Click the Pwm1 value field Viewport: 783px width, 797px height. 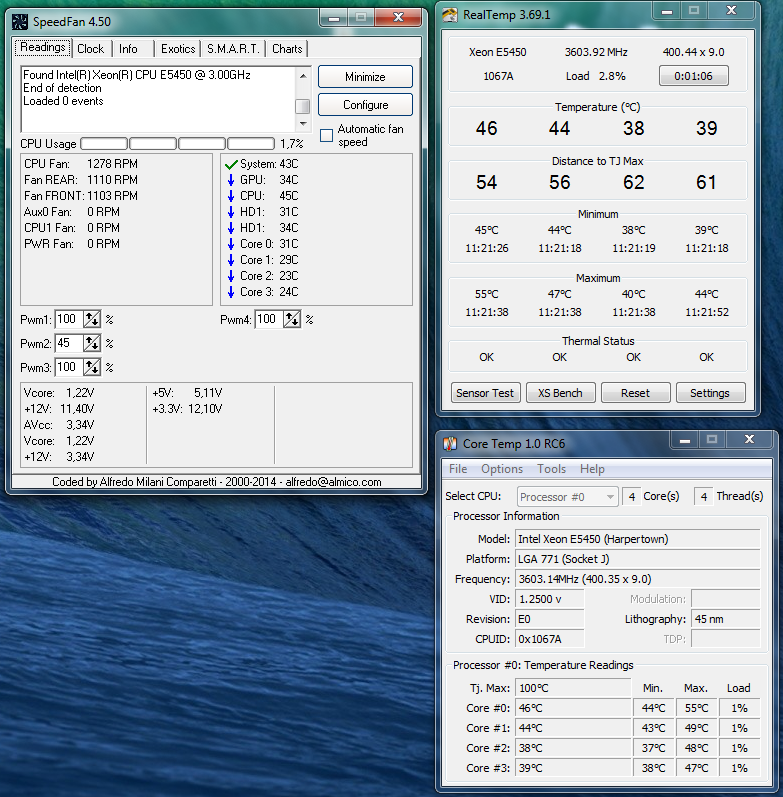69,319
